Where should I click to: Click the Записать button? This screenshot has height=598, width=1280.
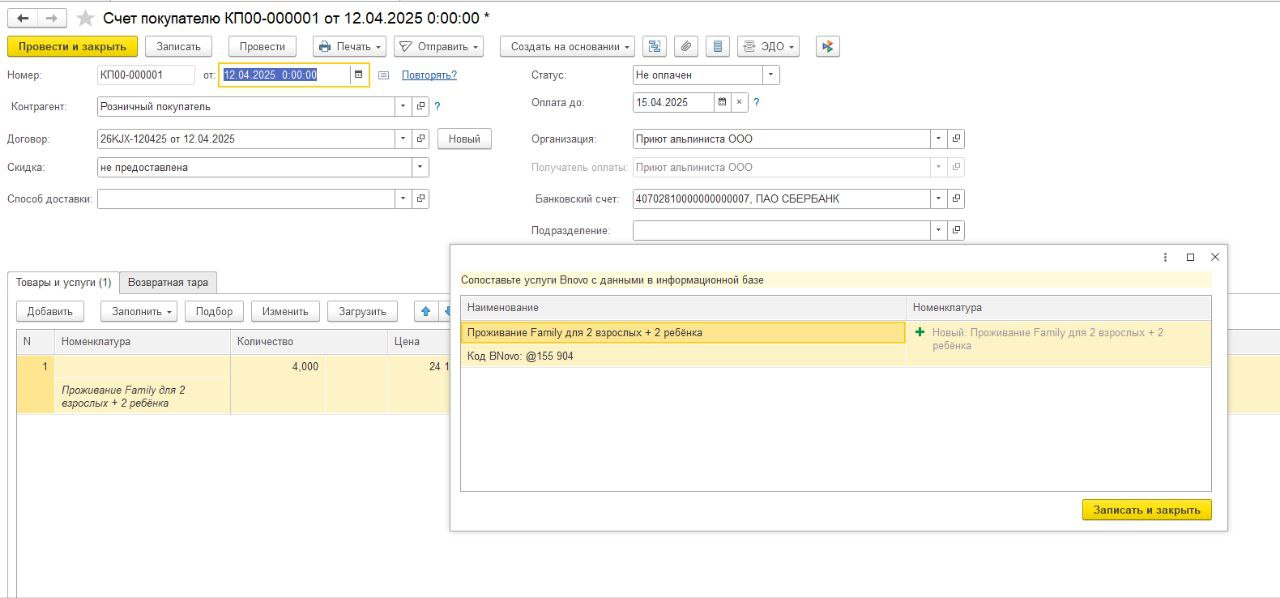179,46
